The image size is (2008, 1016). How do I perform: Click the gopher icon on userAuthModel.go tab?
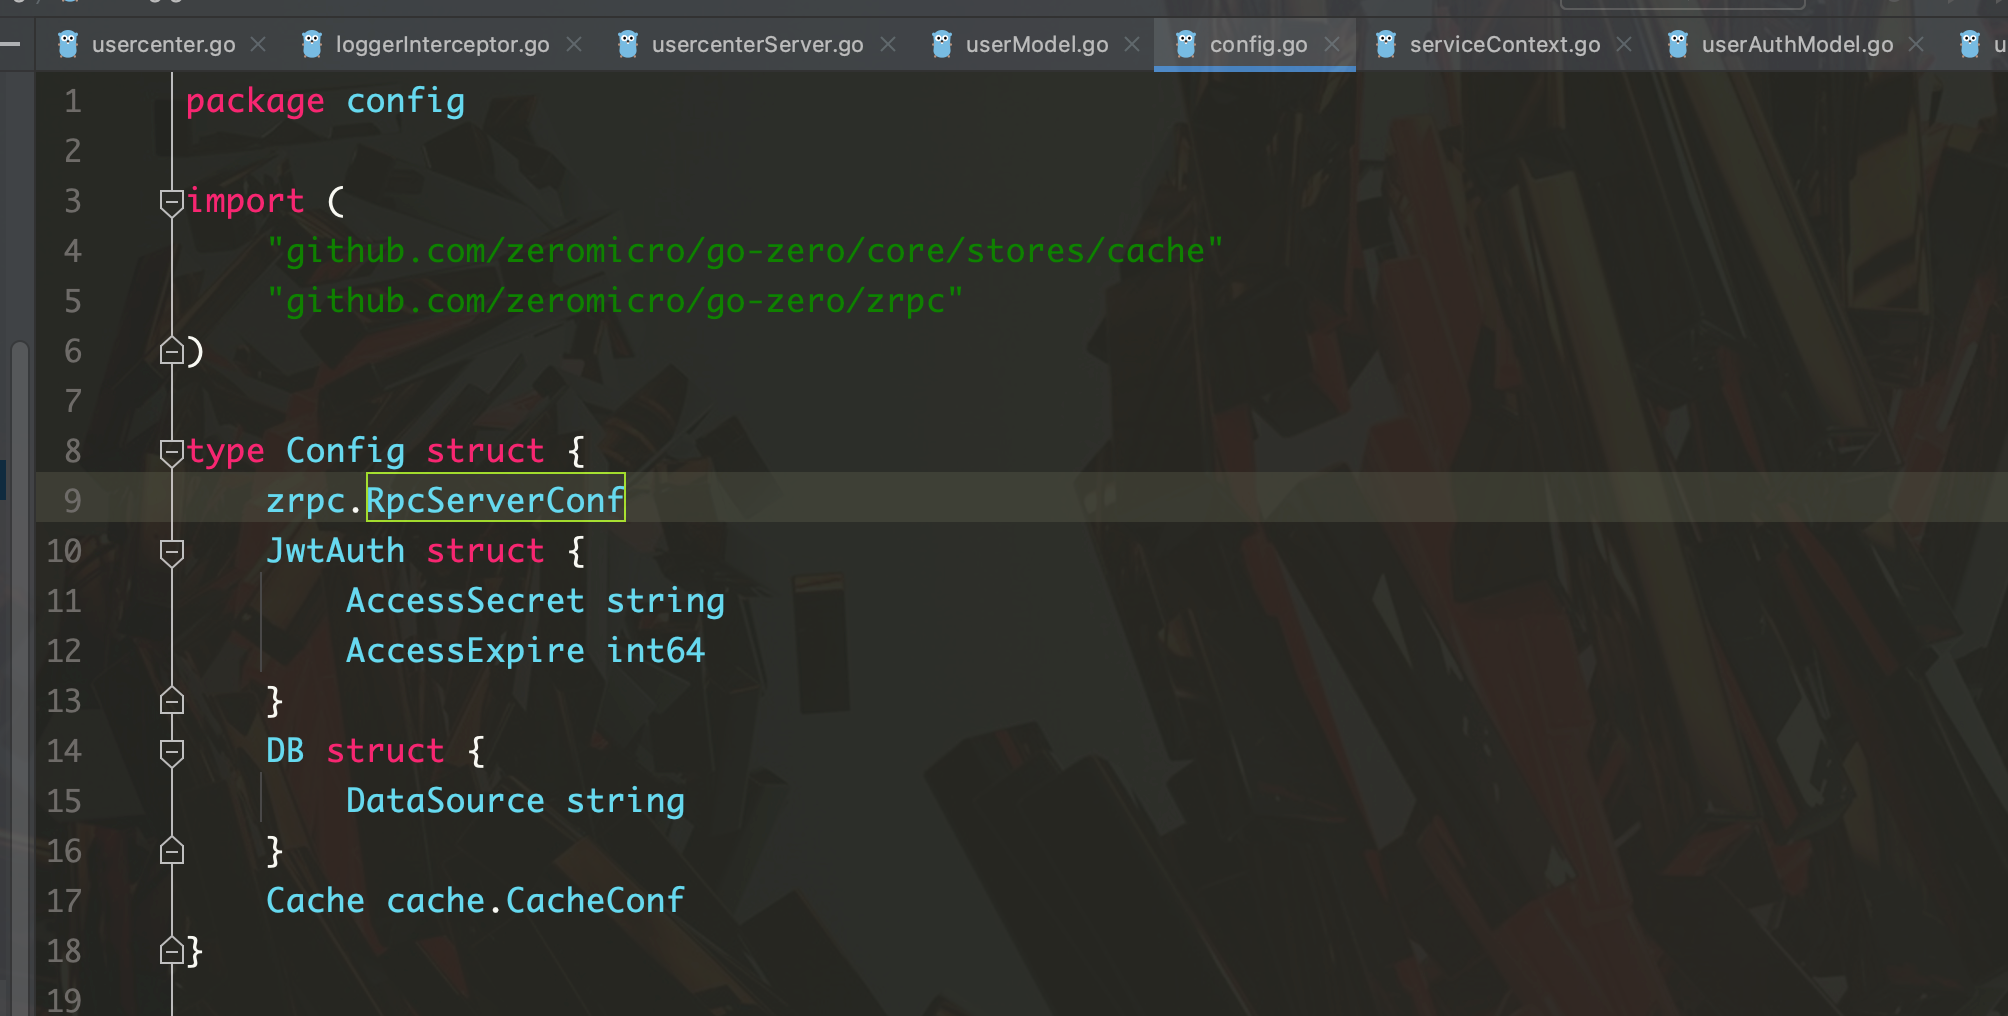(1678, 44)
